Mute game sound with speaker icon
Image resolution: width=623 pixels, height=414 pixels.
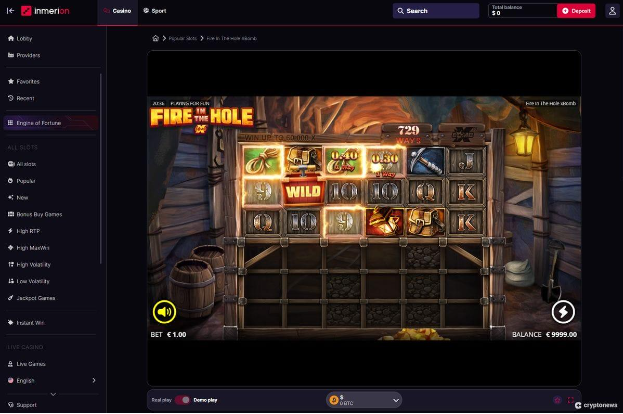pos(164,312)
